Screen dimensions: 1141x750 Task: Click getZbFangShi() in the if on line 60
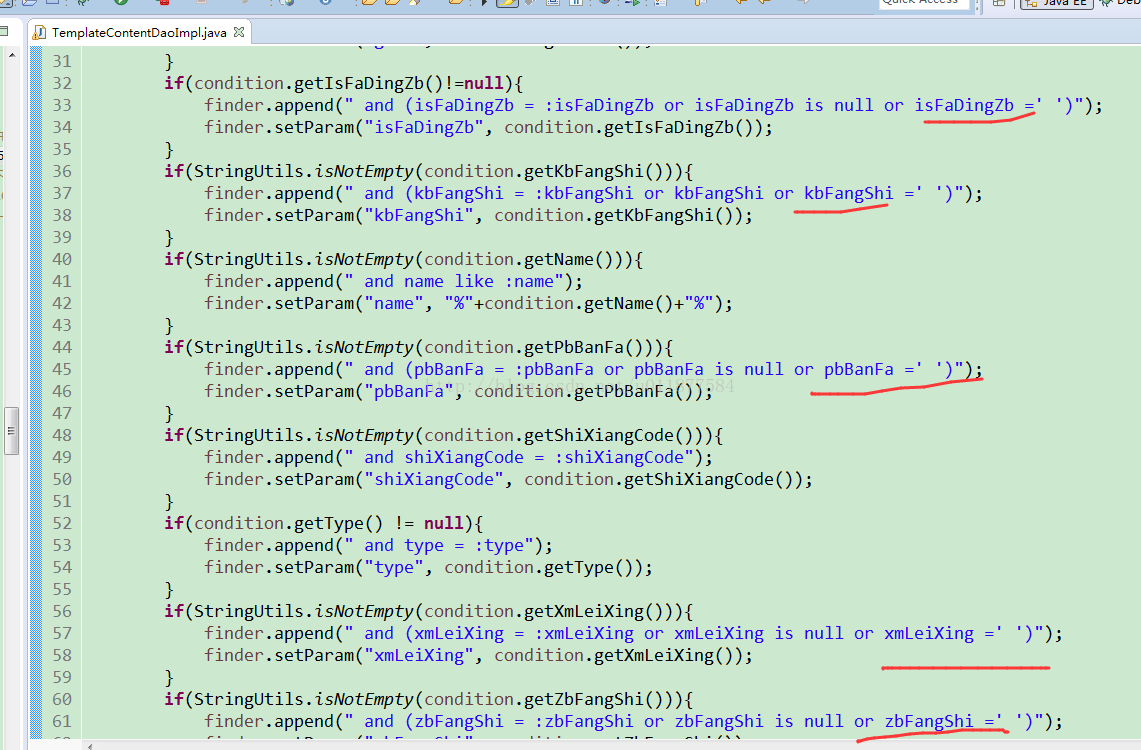[x=593, y=699]
